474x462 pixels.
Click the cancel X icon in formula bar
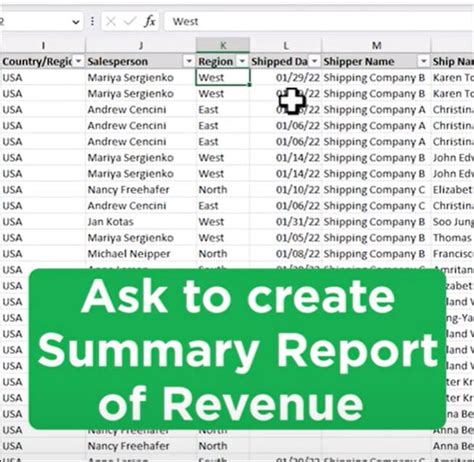[x=111, y=22]
